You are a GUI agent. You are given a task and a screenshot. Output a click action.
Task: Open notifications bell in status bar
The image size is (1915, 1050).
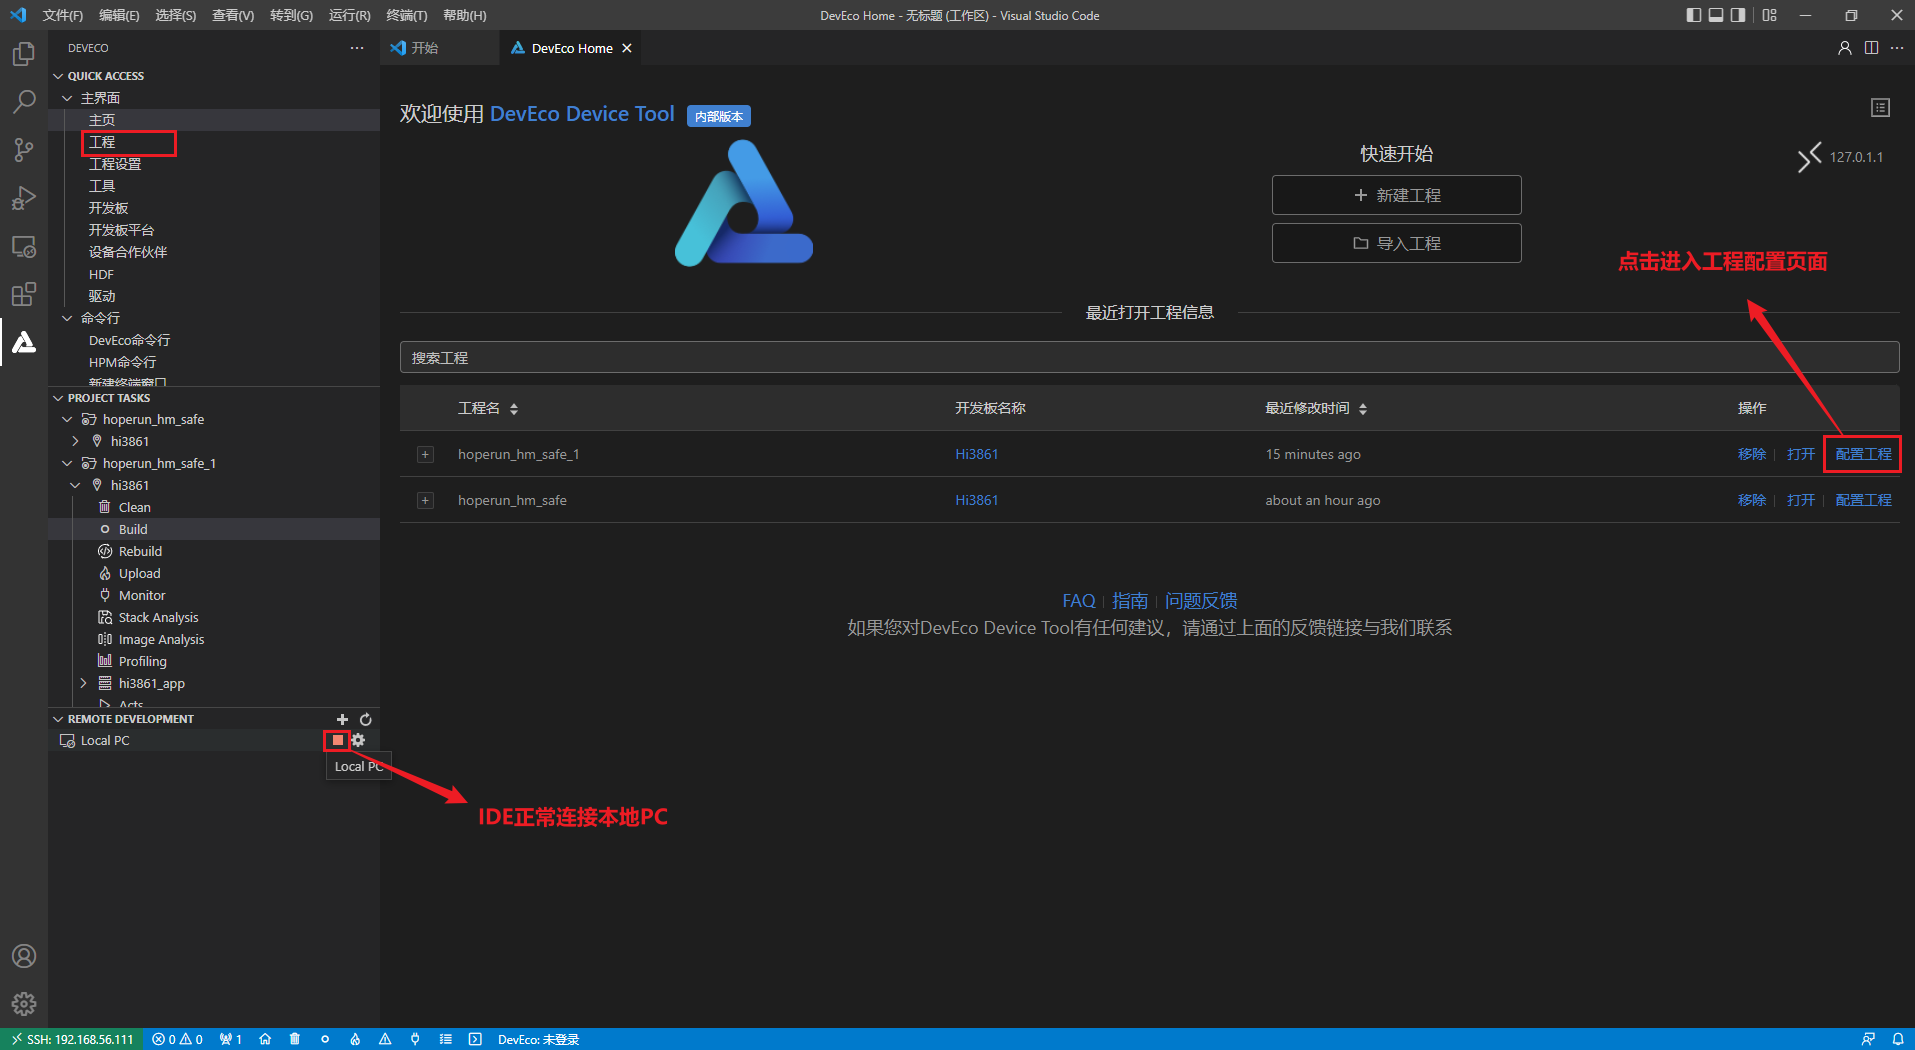1897,1039
